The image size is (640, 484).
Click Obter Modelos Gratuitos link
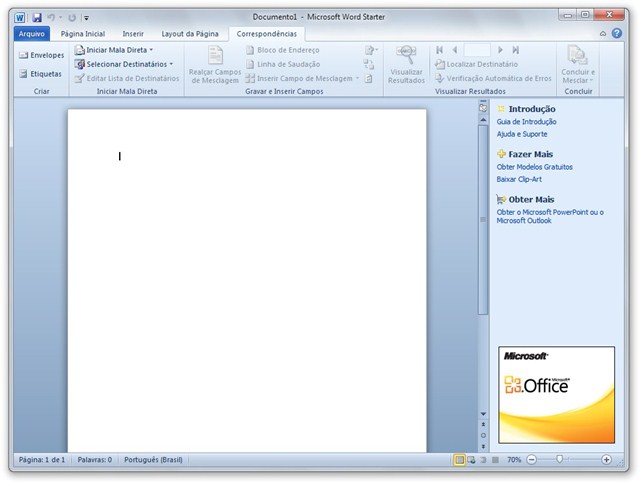tap(534, 167)
